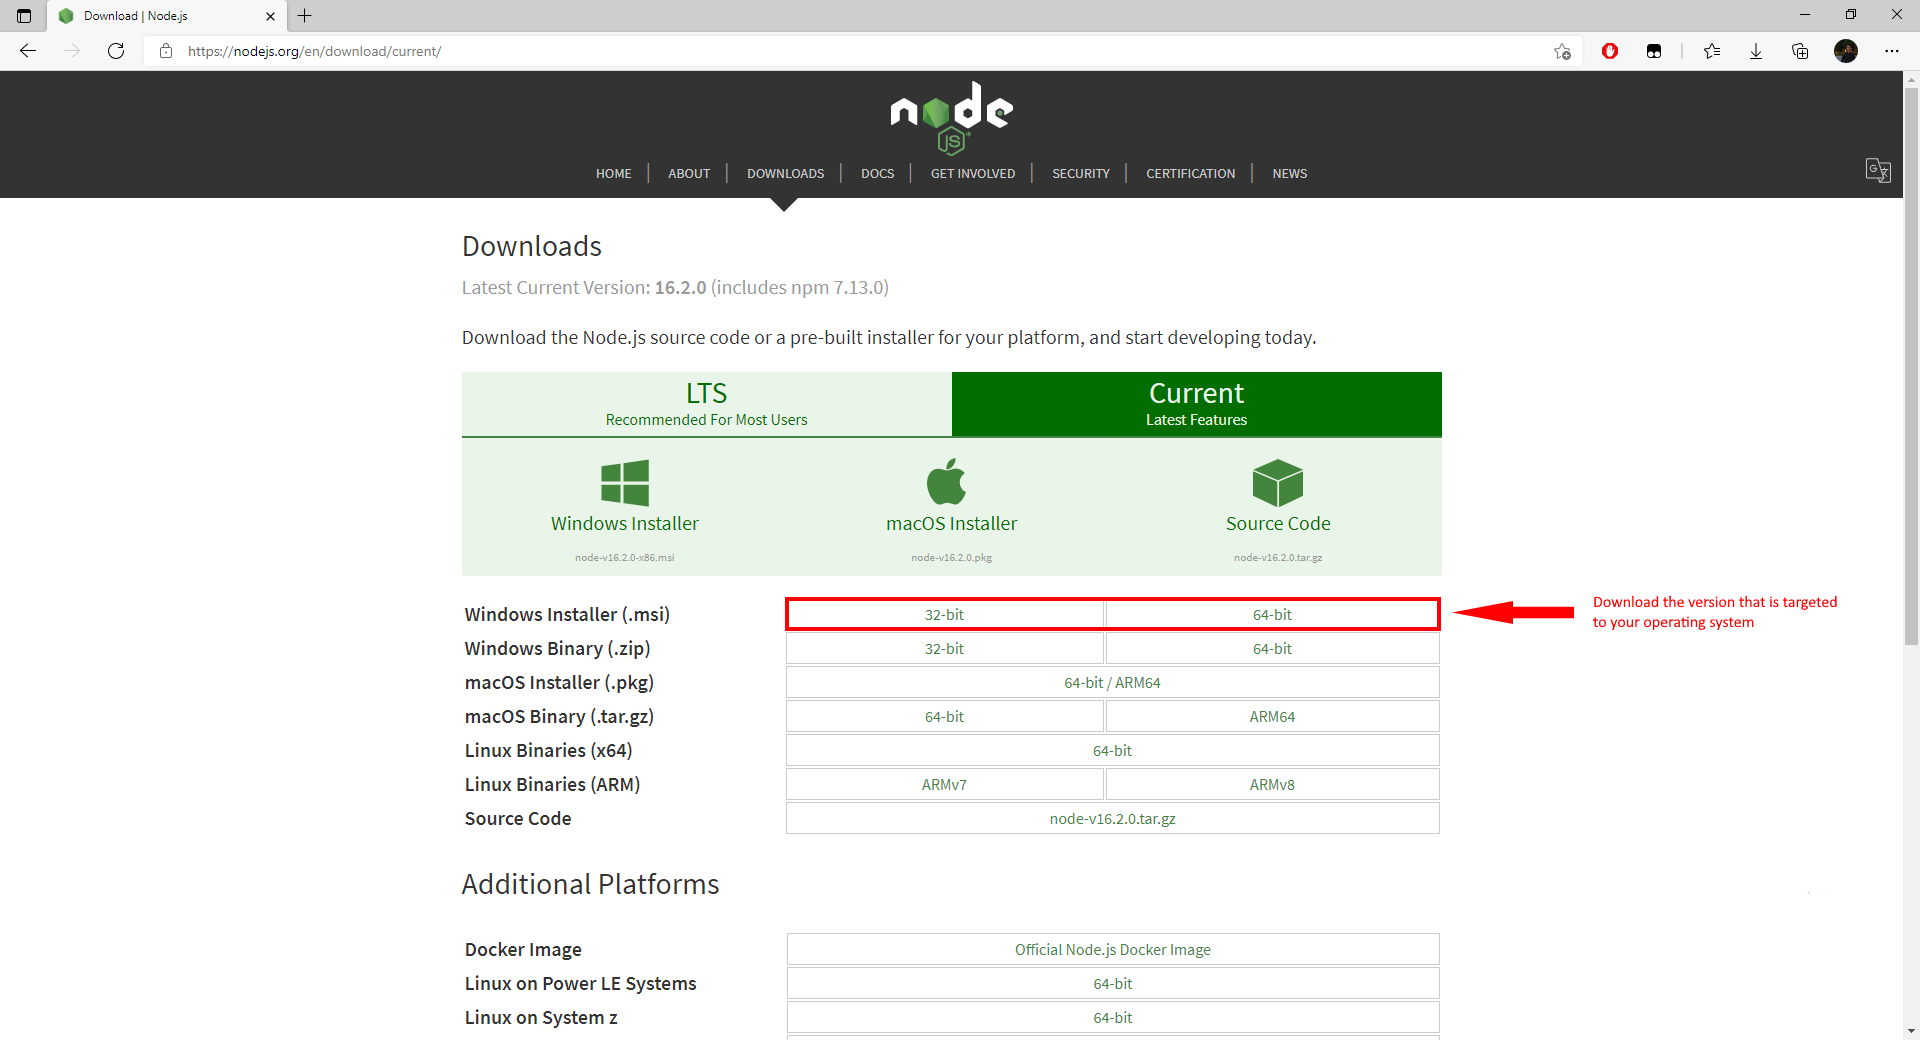The image size is (1920, 1040).
Task: Open GET INVOLVED in navigation bar
Action: click(973, 173)
